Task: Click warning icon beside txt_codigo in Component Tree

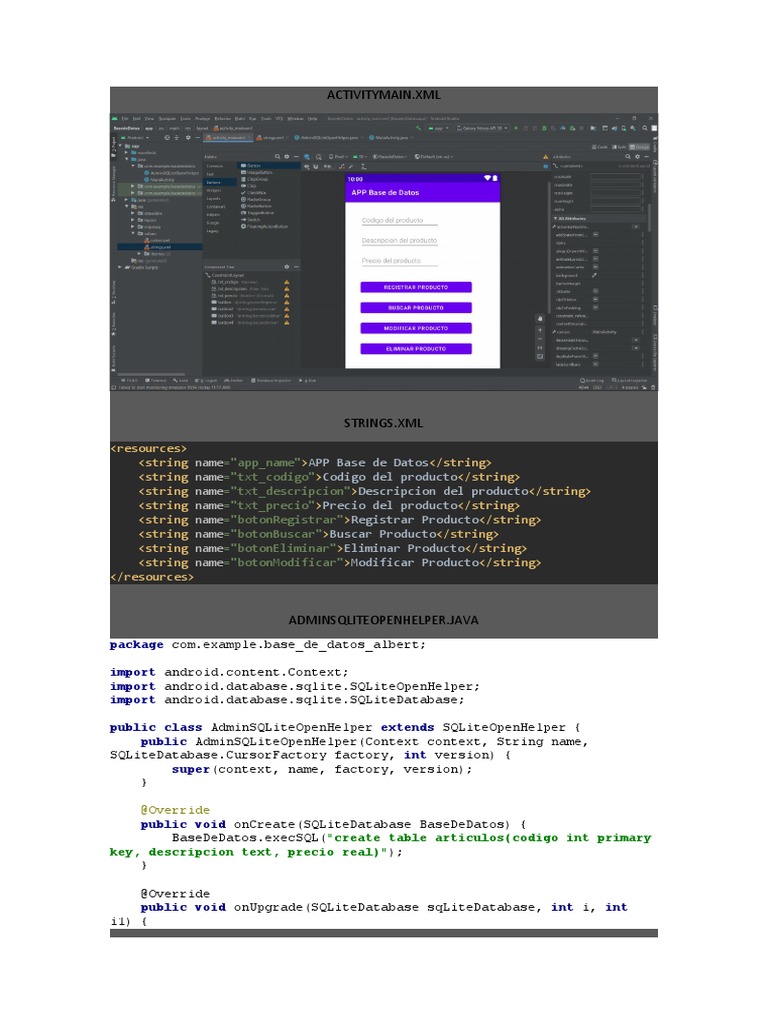Action: click(286, 283)
